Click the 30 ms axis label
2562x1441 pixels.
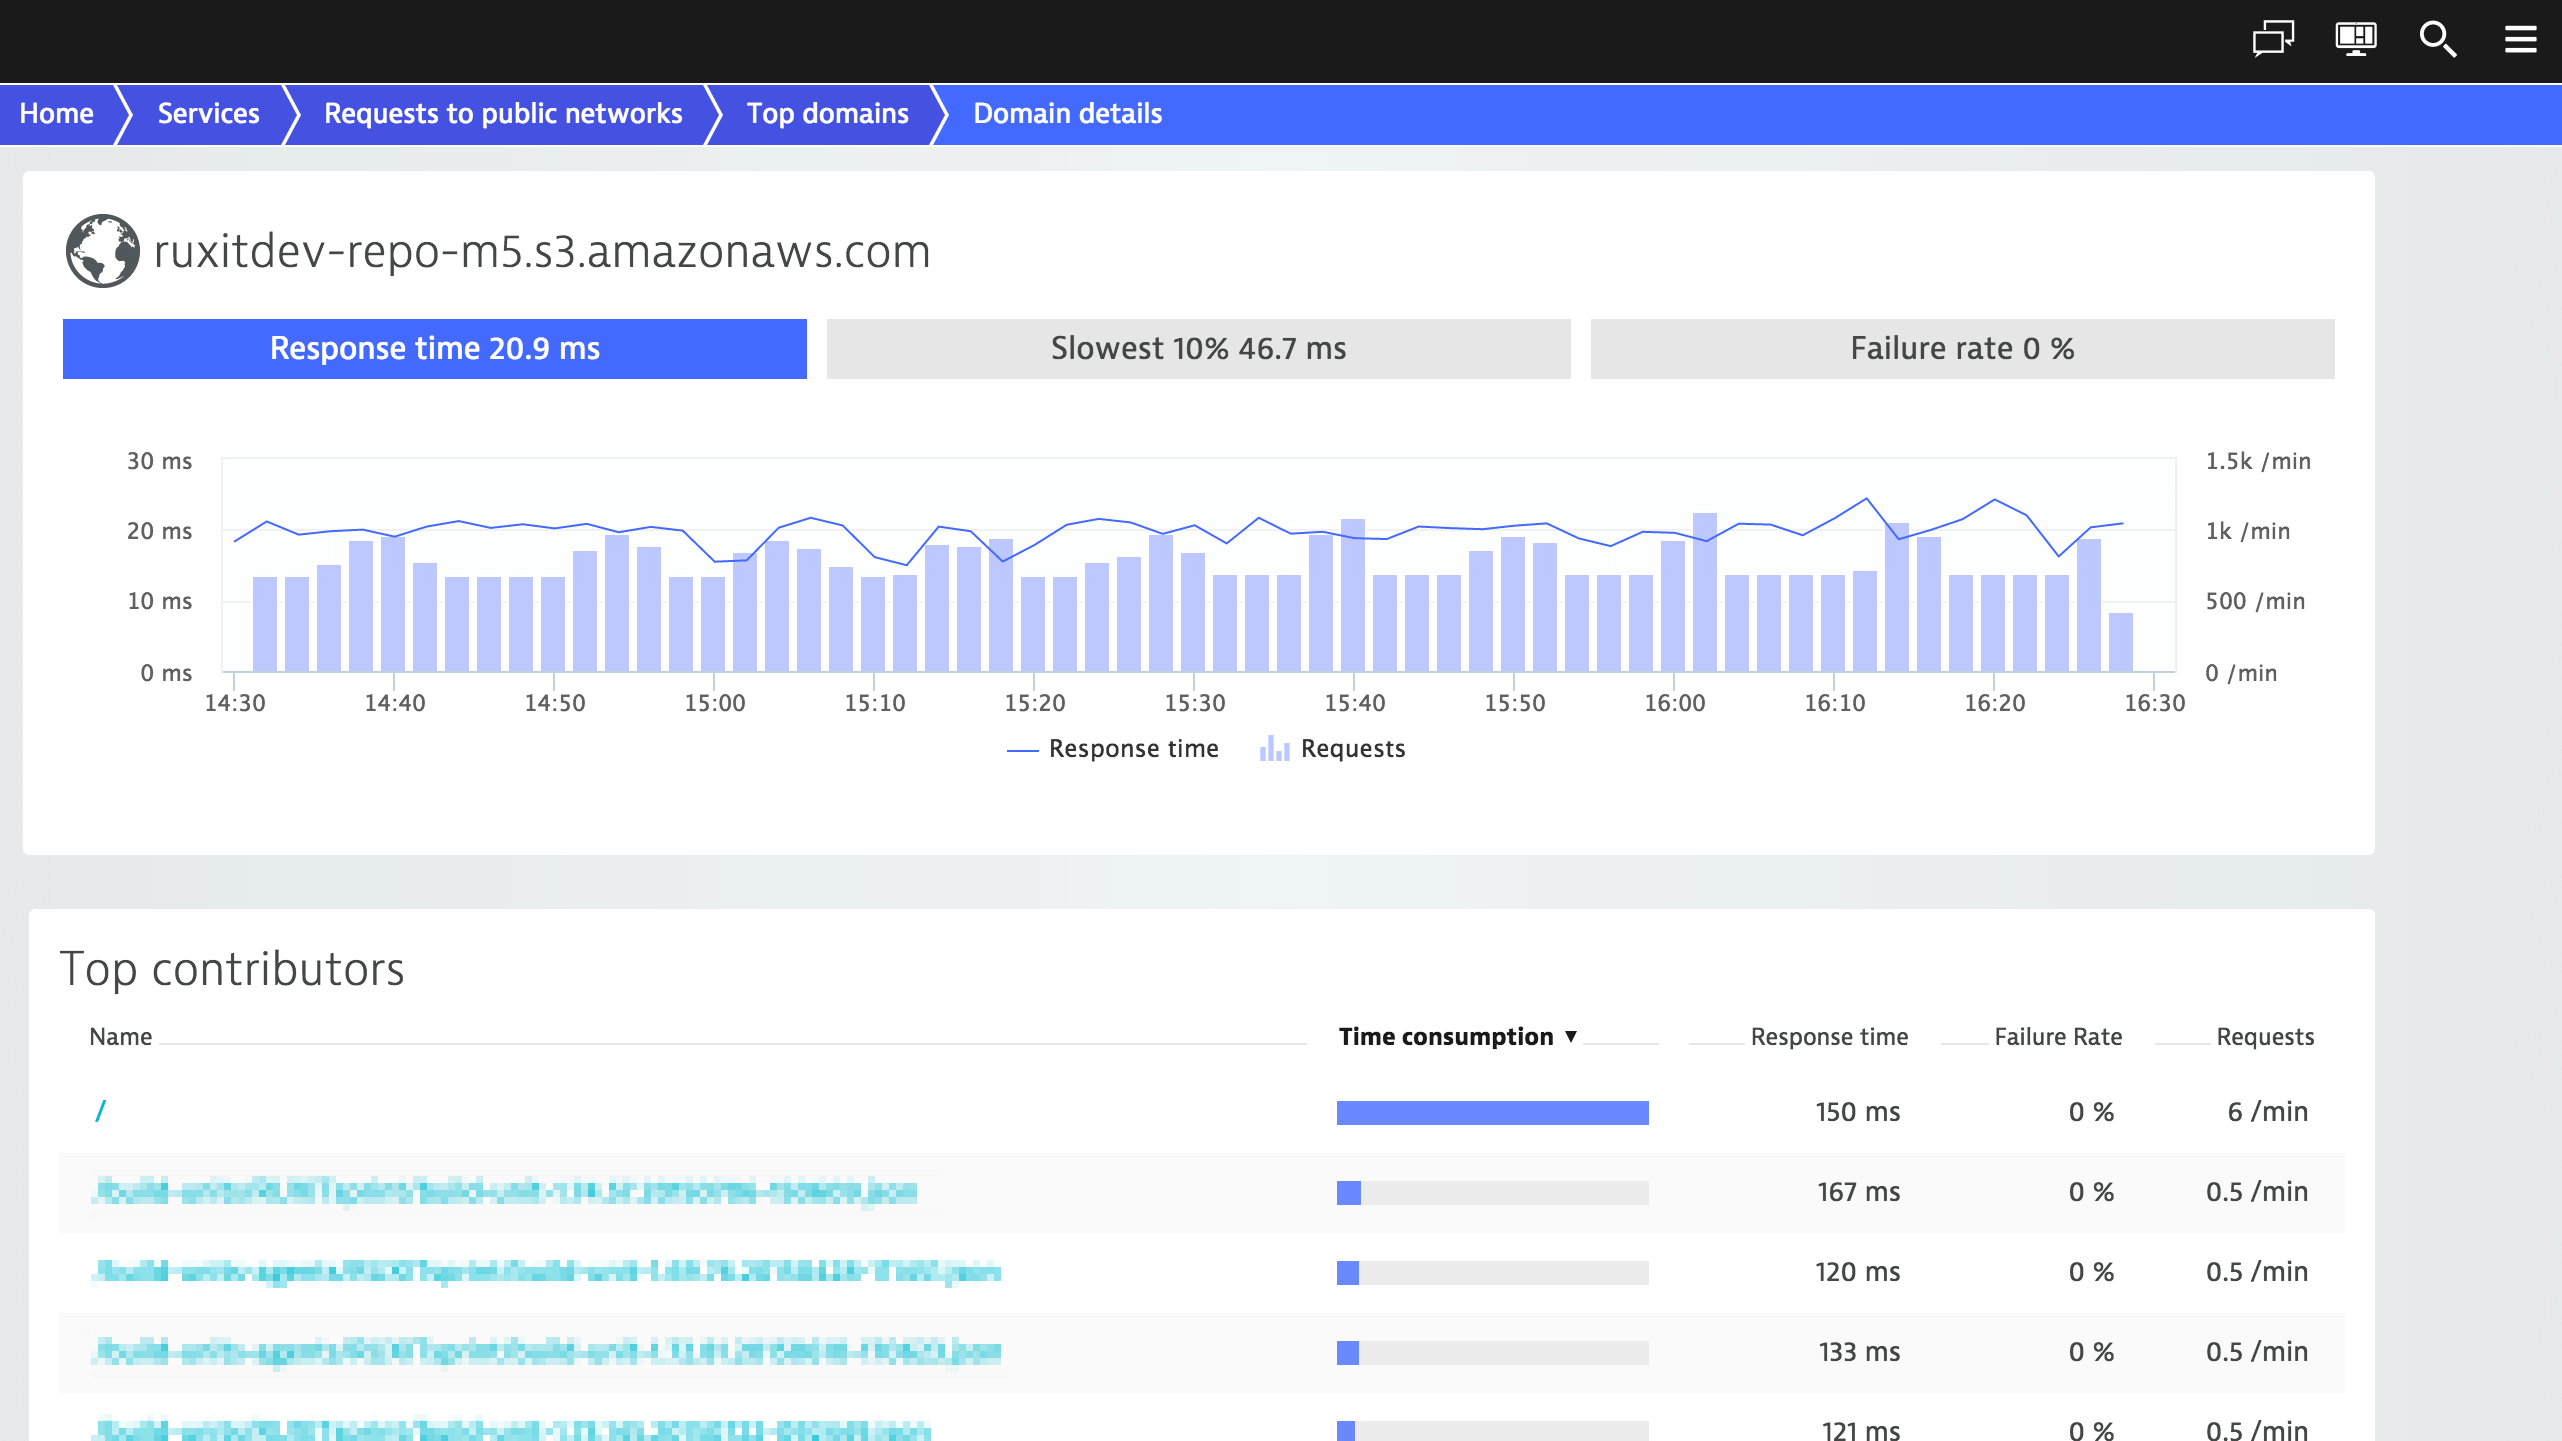(159, 461)
